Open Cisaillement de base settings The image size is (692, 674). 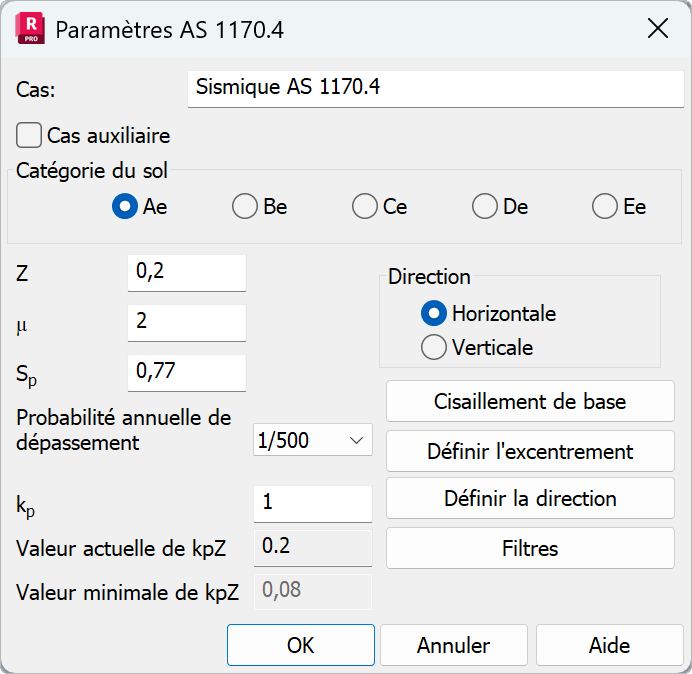click(530, 402)
